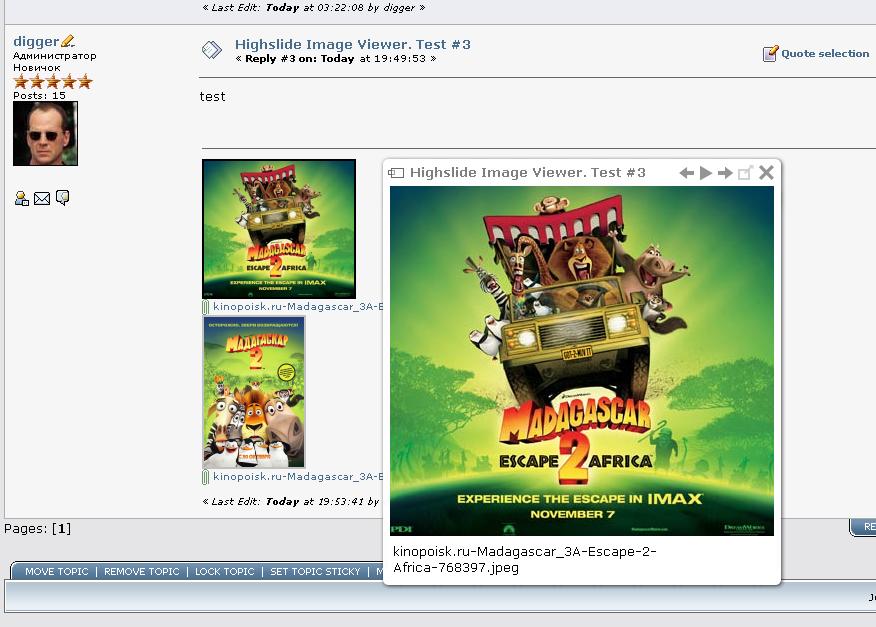Click the previous image arrow in Highslide viewer
The width and height of the screenshot is (876, 627).
tap(687, 173)
